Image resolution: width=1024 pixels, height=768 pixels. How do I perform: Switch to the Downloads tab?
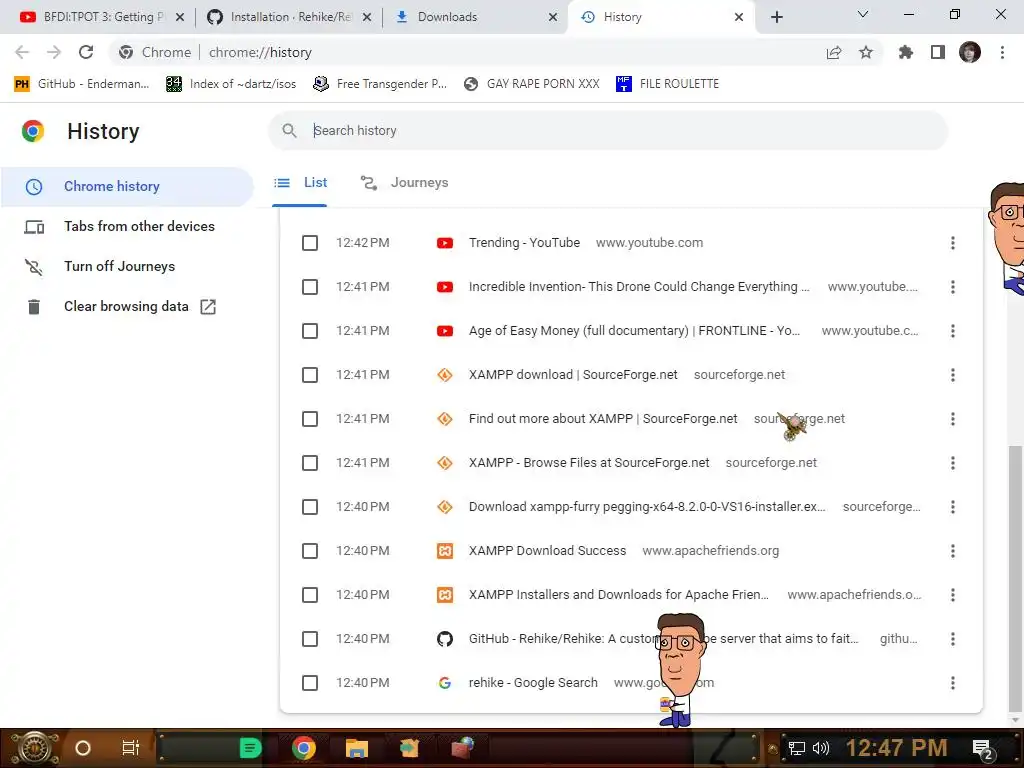coord(477,17)
